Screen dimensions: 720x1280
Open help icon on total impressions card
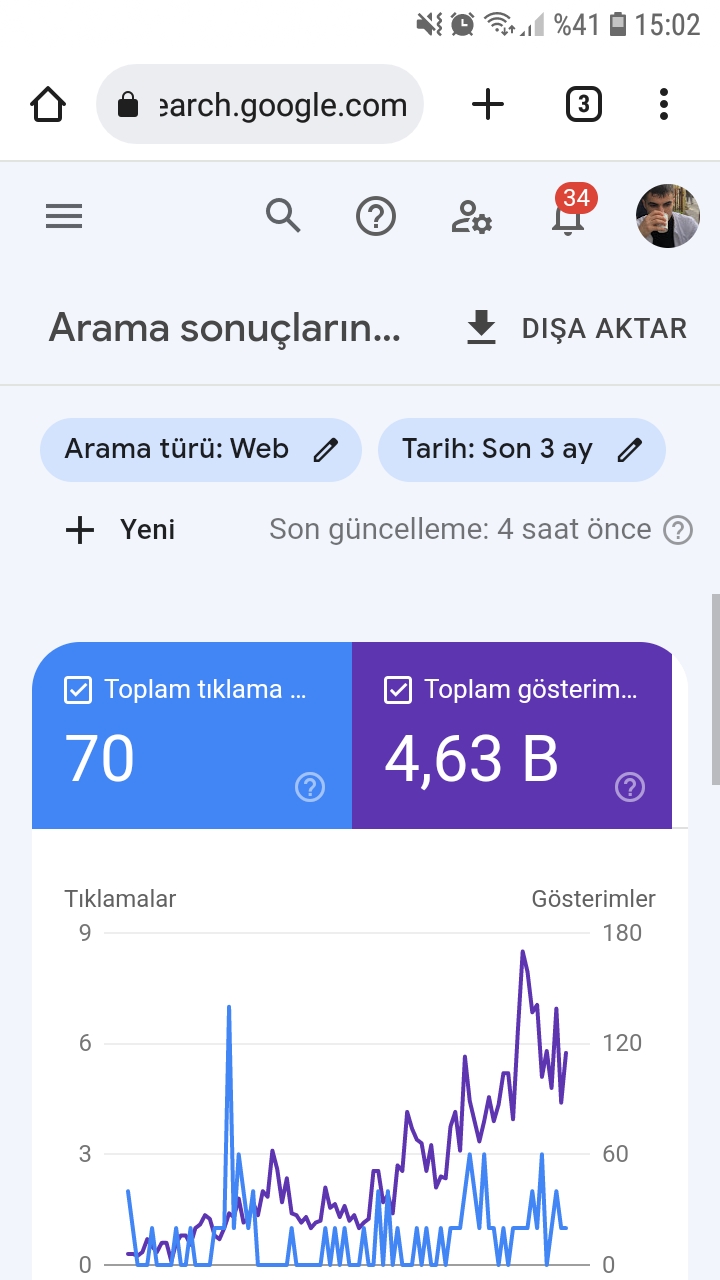pyautogui.click(x=630, y=787)
